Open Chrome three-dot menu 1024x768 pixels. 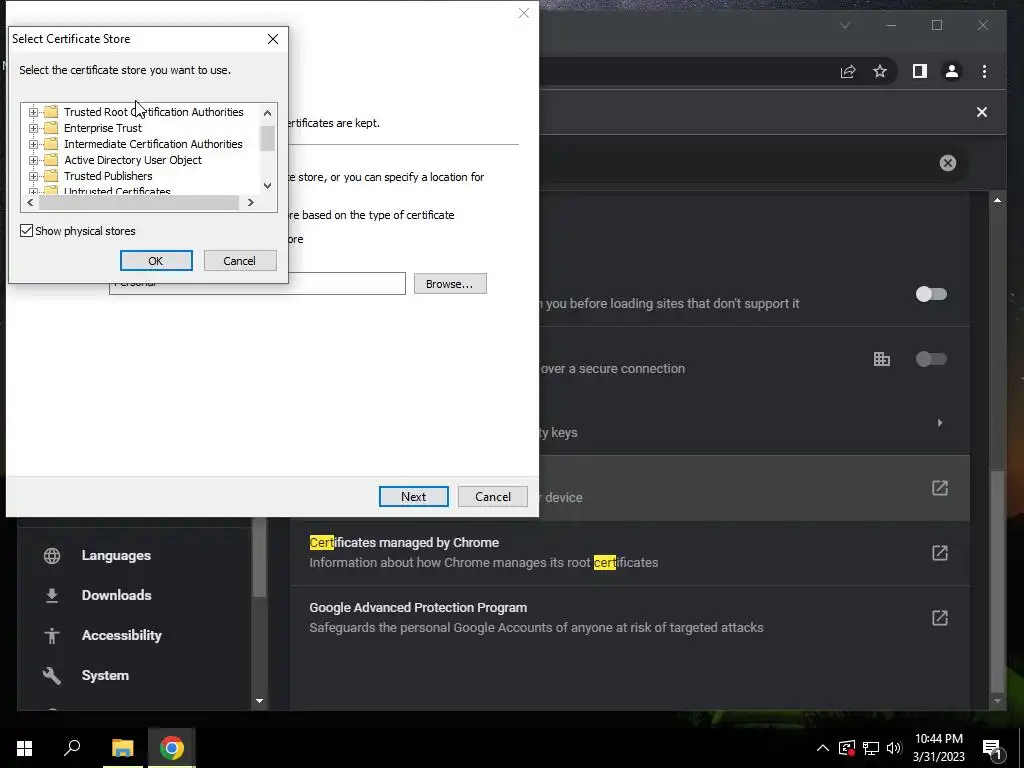(984, 71)
